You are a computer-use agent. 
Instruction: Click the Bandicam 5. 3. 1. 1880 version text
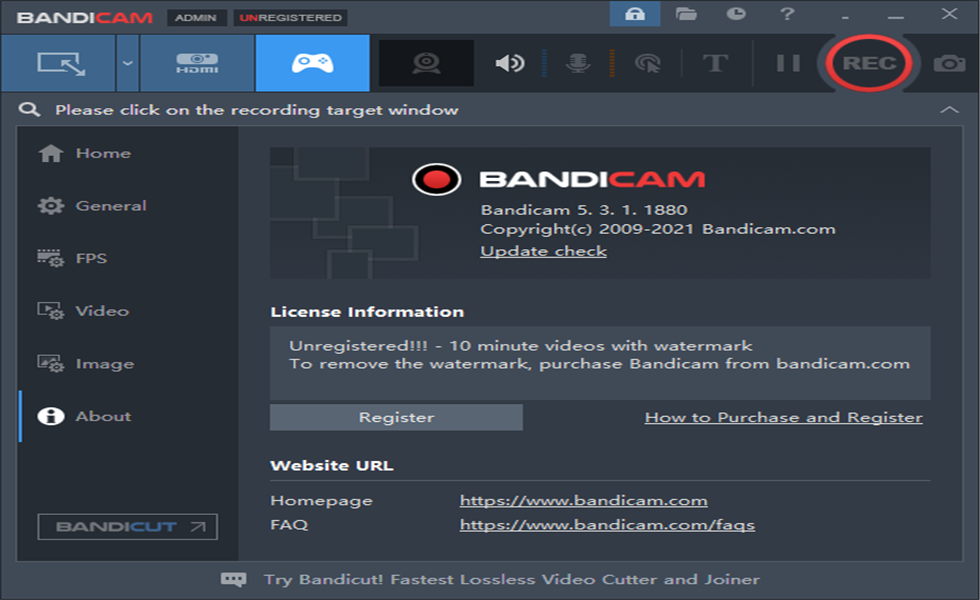click(x=584, y=210)
